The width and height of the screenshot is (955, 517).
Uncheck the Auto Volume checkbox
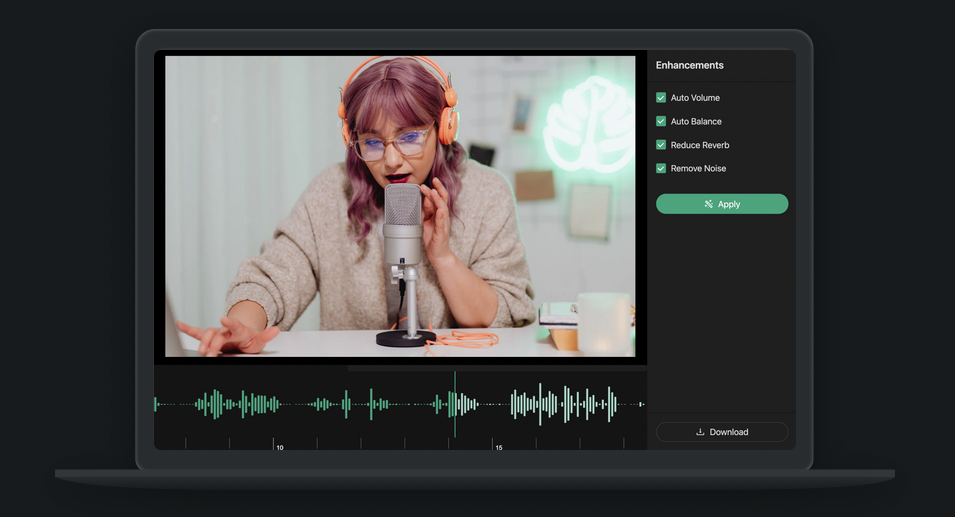(x=661, y=98)
